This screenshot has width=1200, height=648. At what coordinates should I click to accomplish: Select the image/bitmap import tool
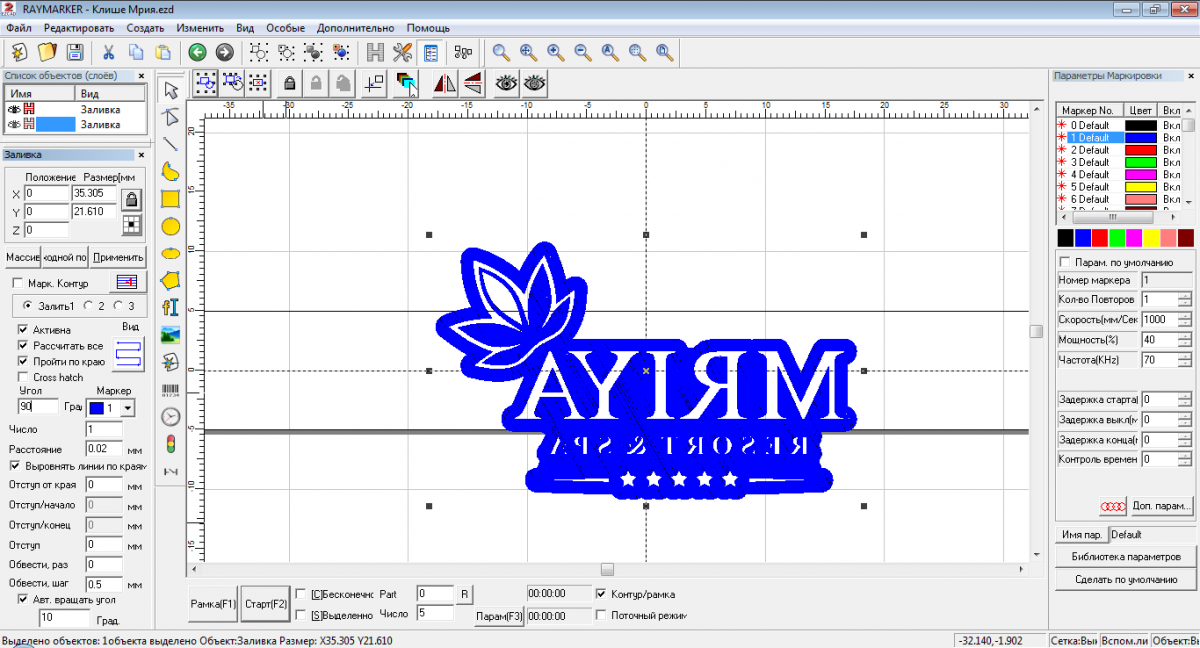point(171,334)
